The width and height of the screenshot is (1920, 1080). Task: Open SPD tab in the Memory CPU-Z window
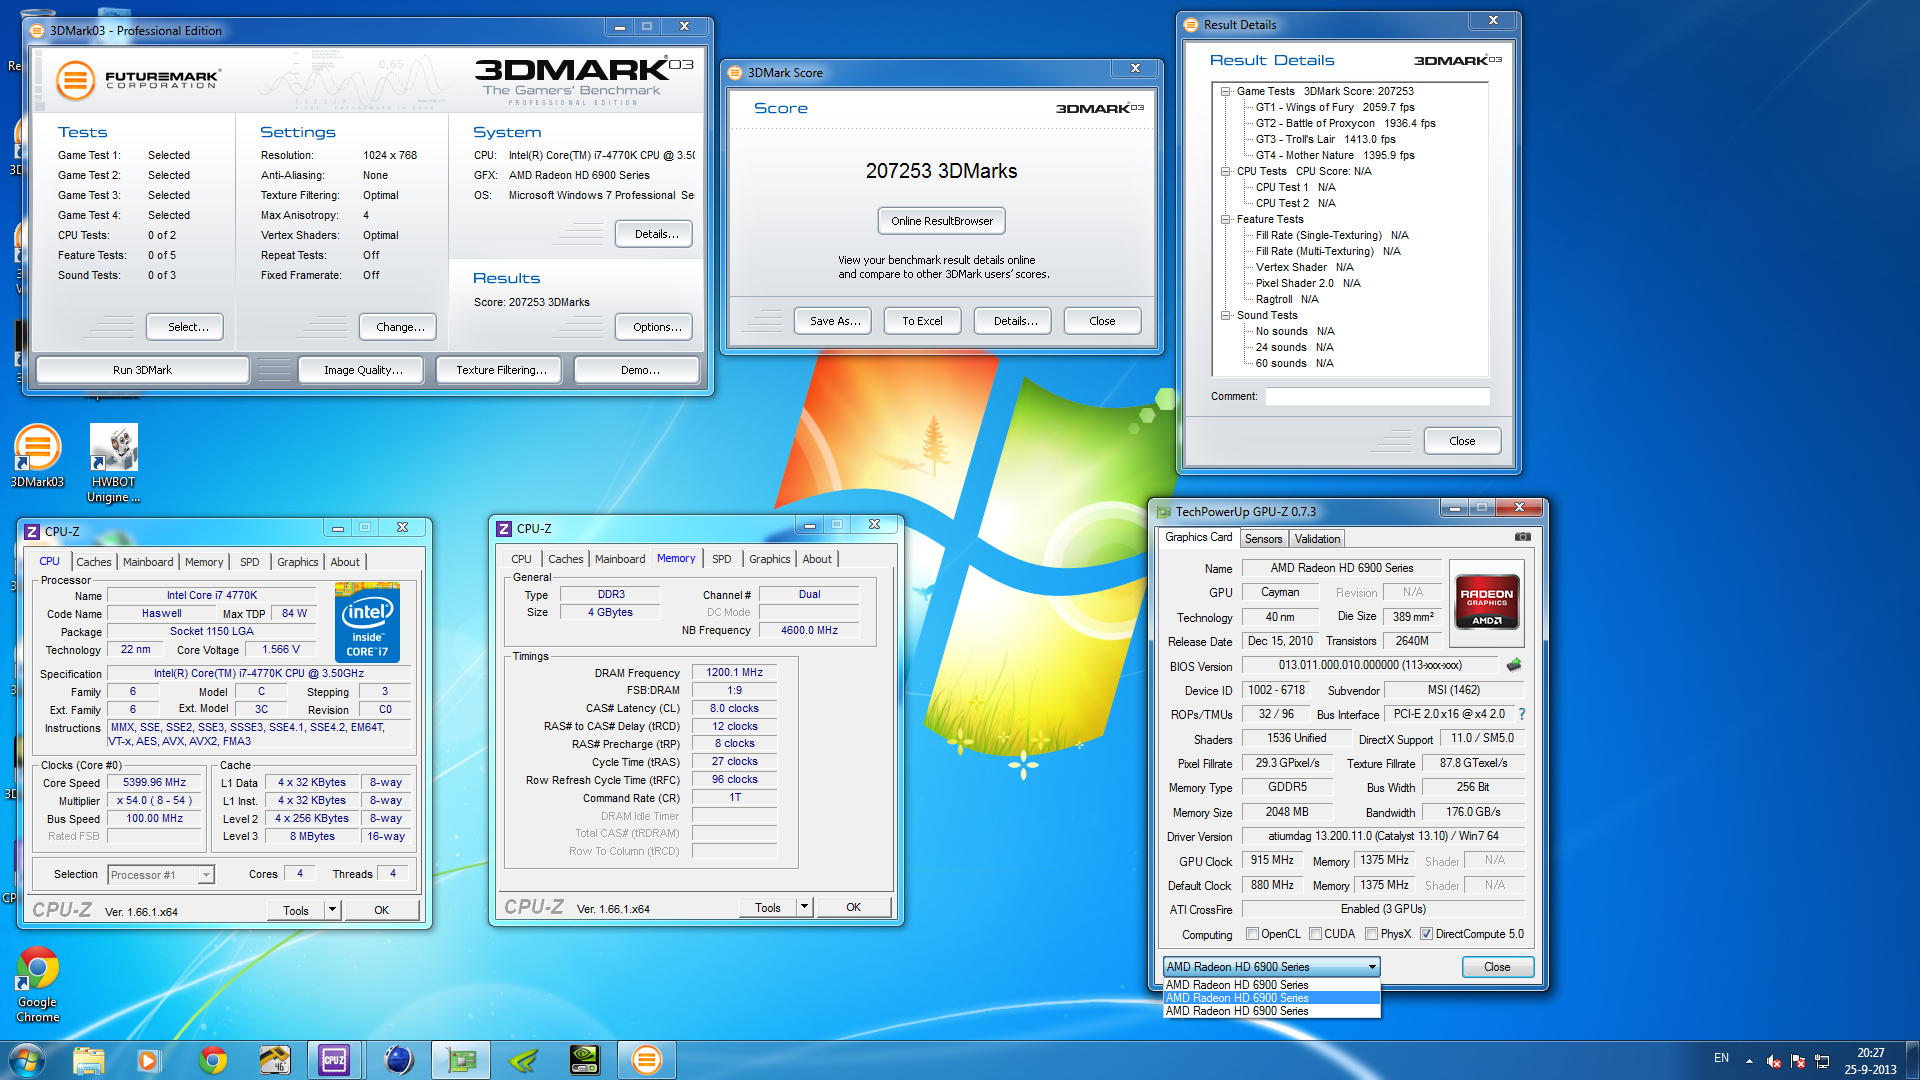[x=722, y=559]
